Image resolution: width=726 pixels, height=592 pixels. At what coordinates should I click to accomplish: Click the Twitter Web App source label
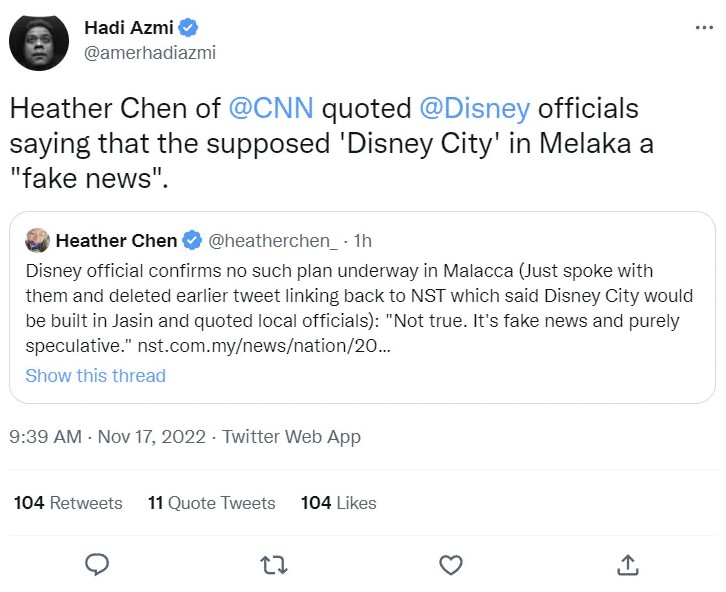(x=291, y=437)
